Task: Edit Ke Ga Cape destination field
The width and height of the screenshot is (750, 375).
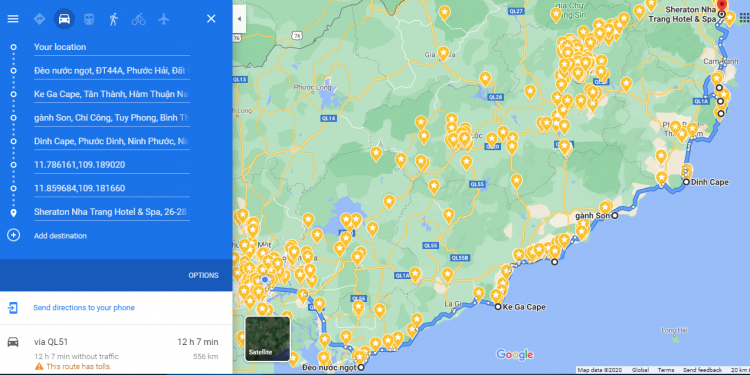Action: click(112, 94)
